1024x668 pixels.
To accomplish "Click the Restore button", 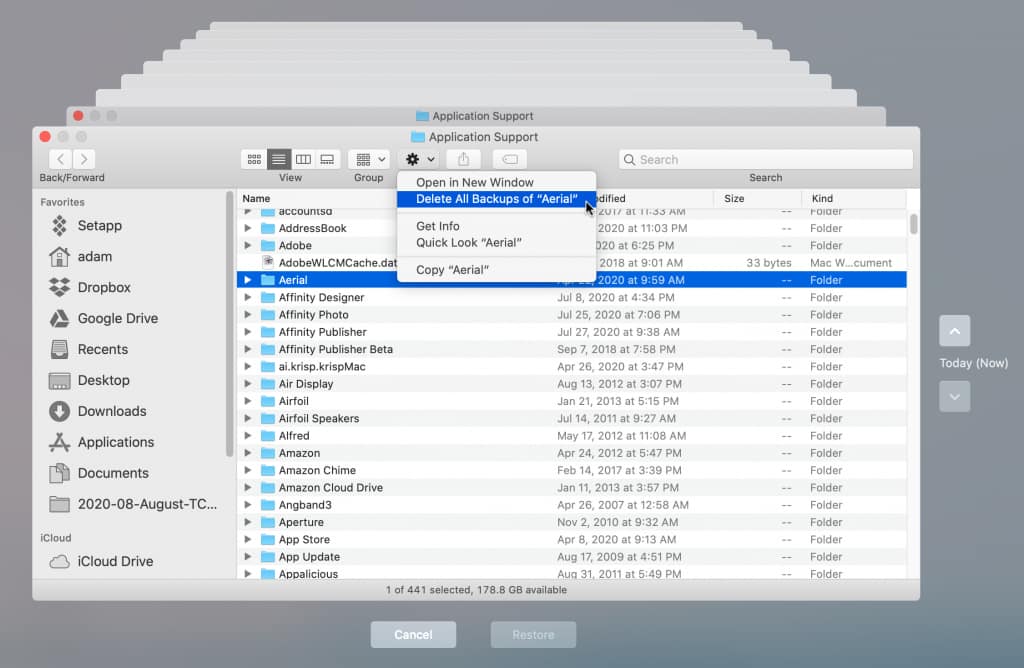I will pyautogui.click(x=533, y=634).
